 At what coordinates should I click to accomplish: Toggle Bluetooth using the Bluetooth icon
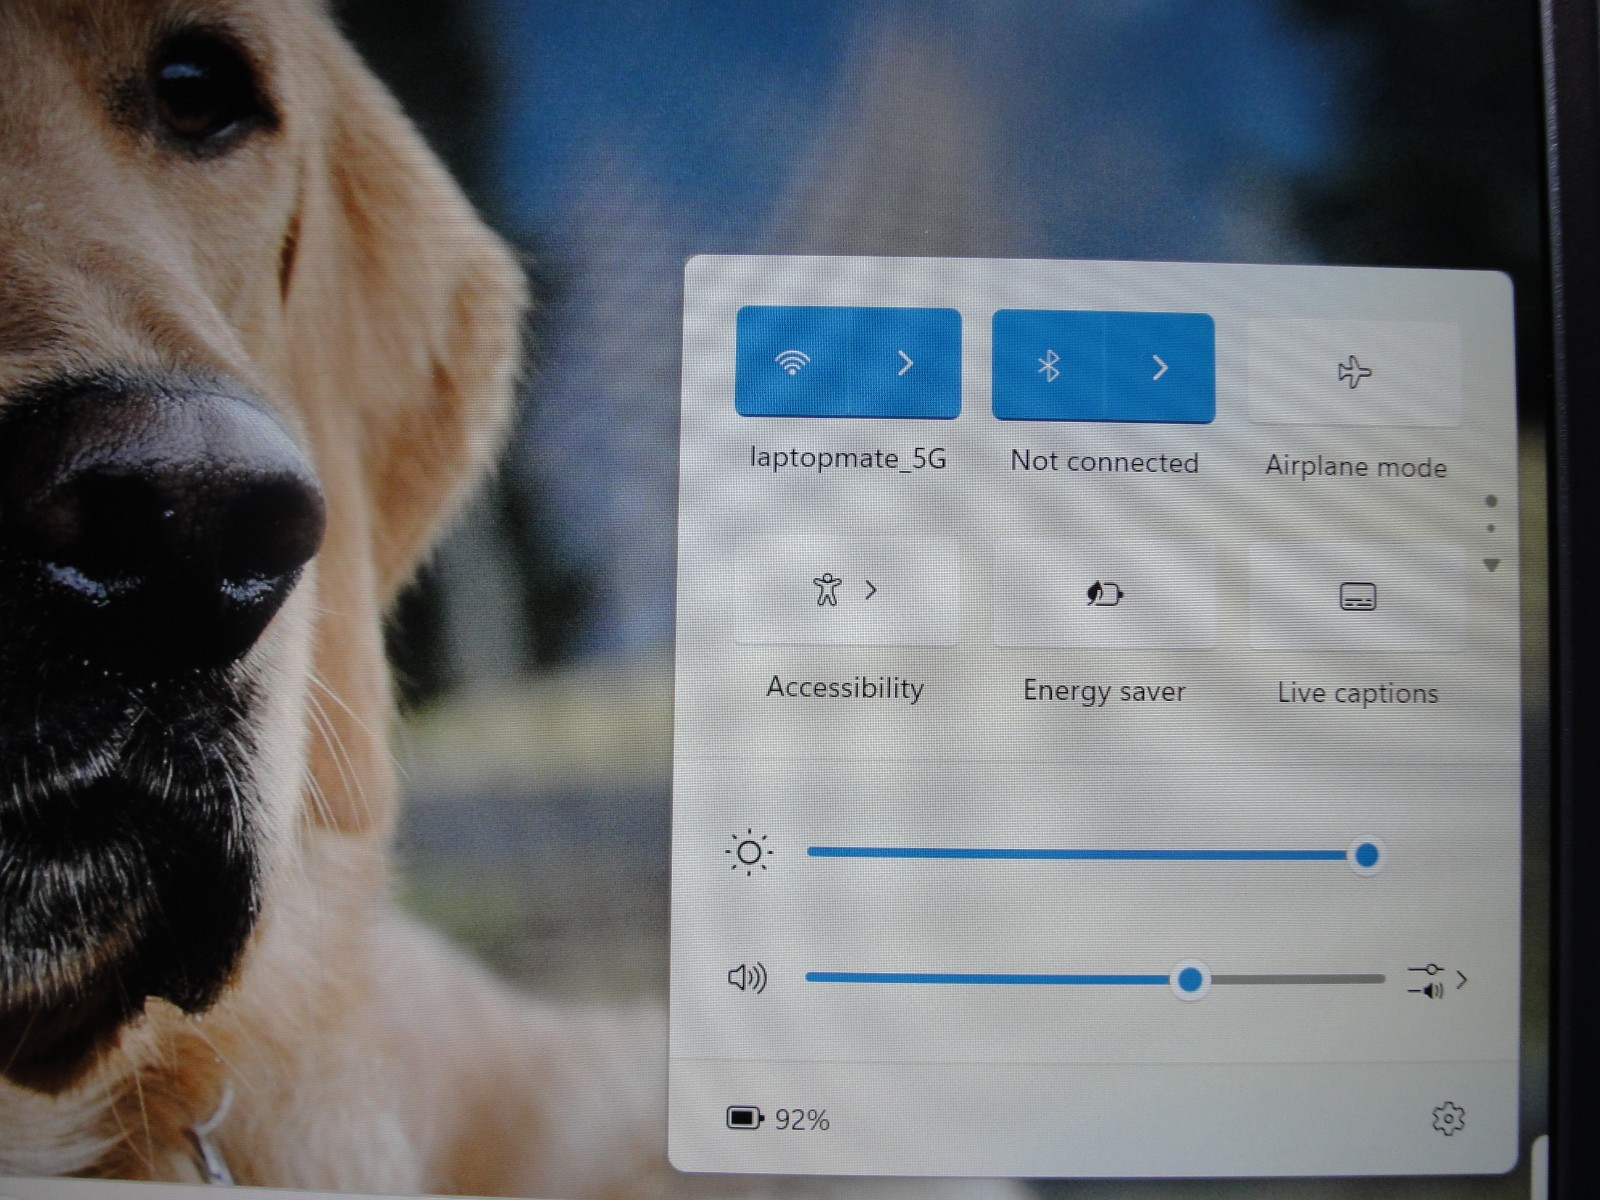click(x=1048, y=367)
